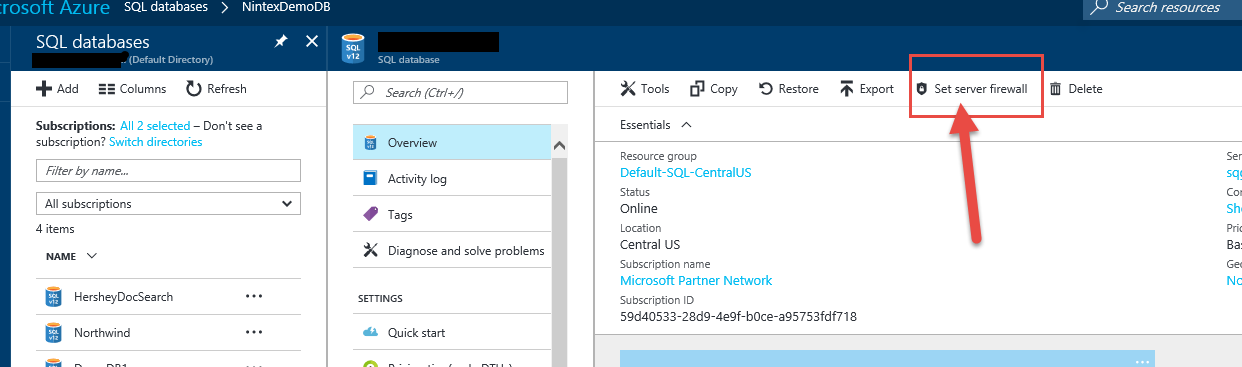Click the search magnifier icon in header
1242x367 pixels.
pos(1099,7)
